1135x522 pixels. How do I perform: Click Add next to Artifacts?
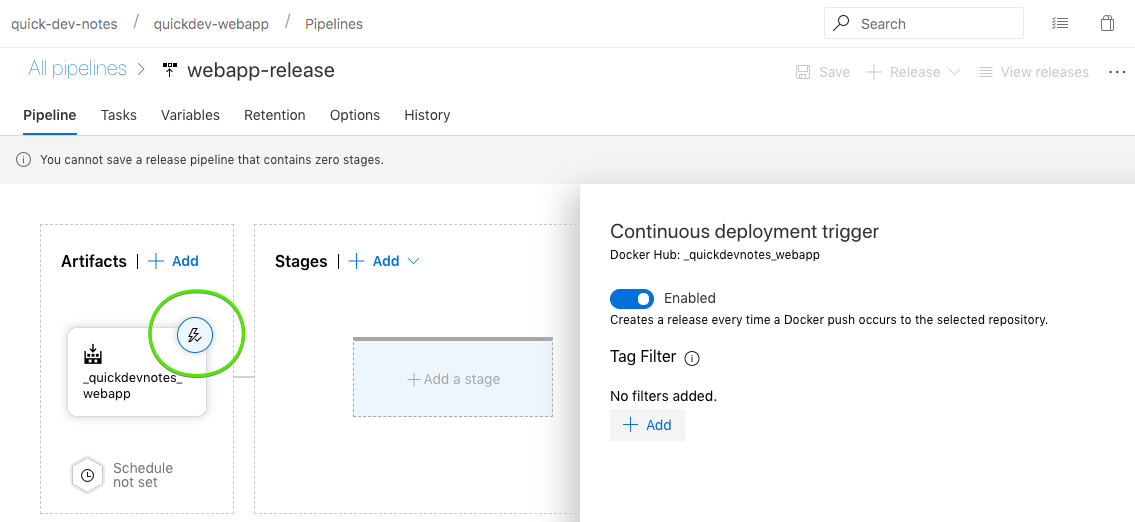(x=173, y=261)
